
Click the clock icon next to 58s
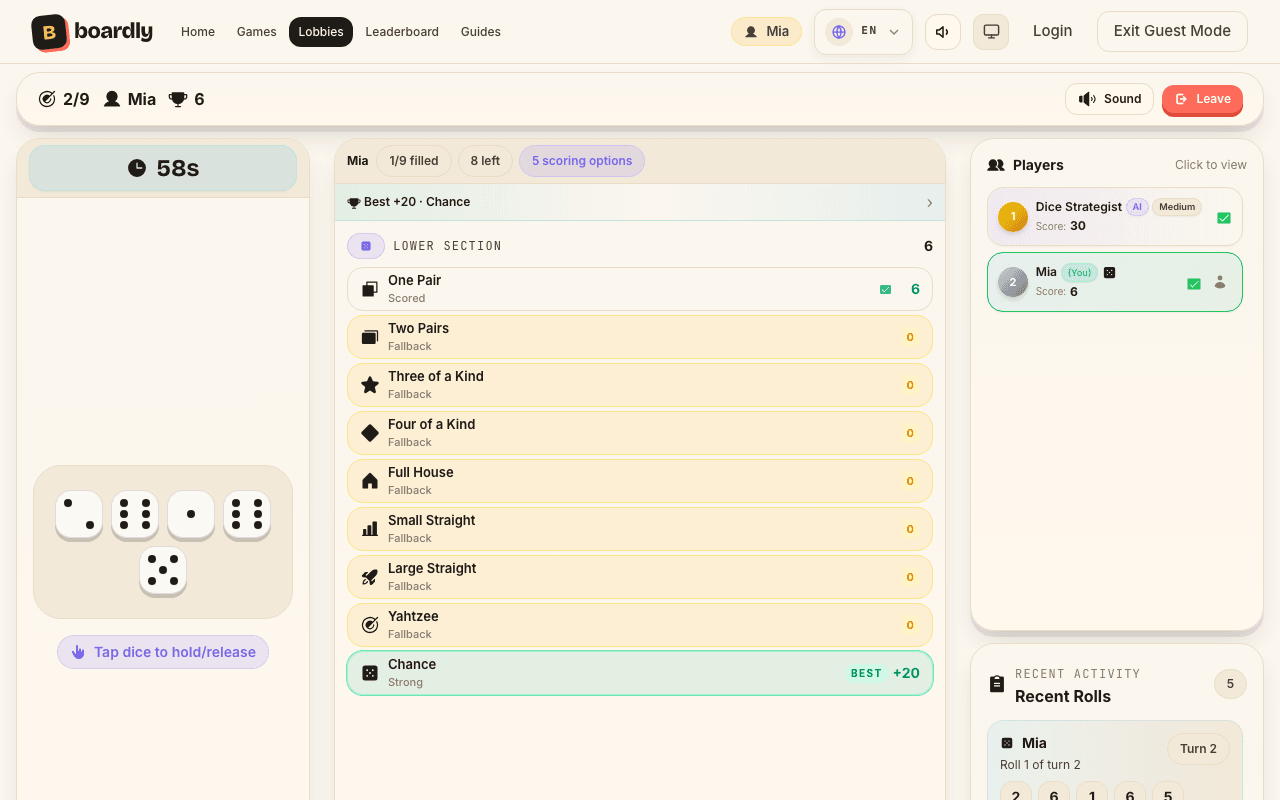tap(137, 168)
